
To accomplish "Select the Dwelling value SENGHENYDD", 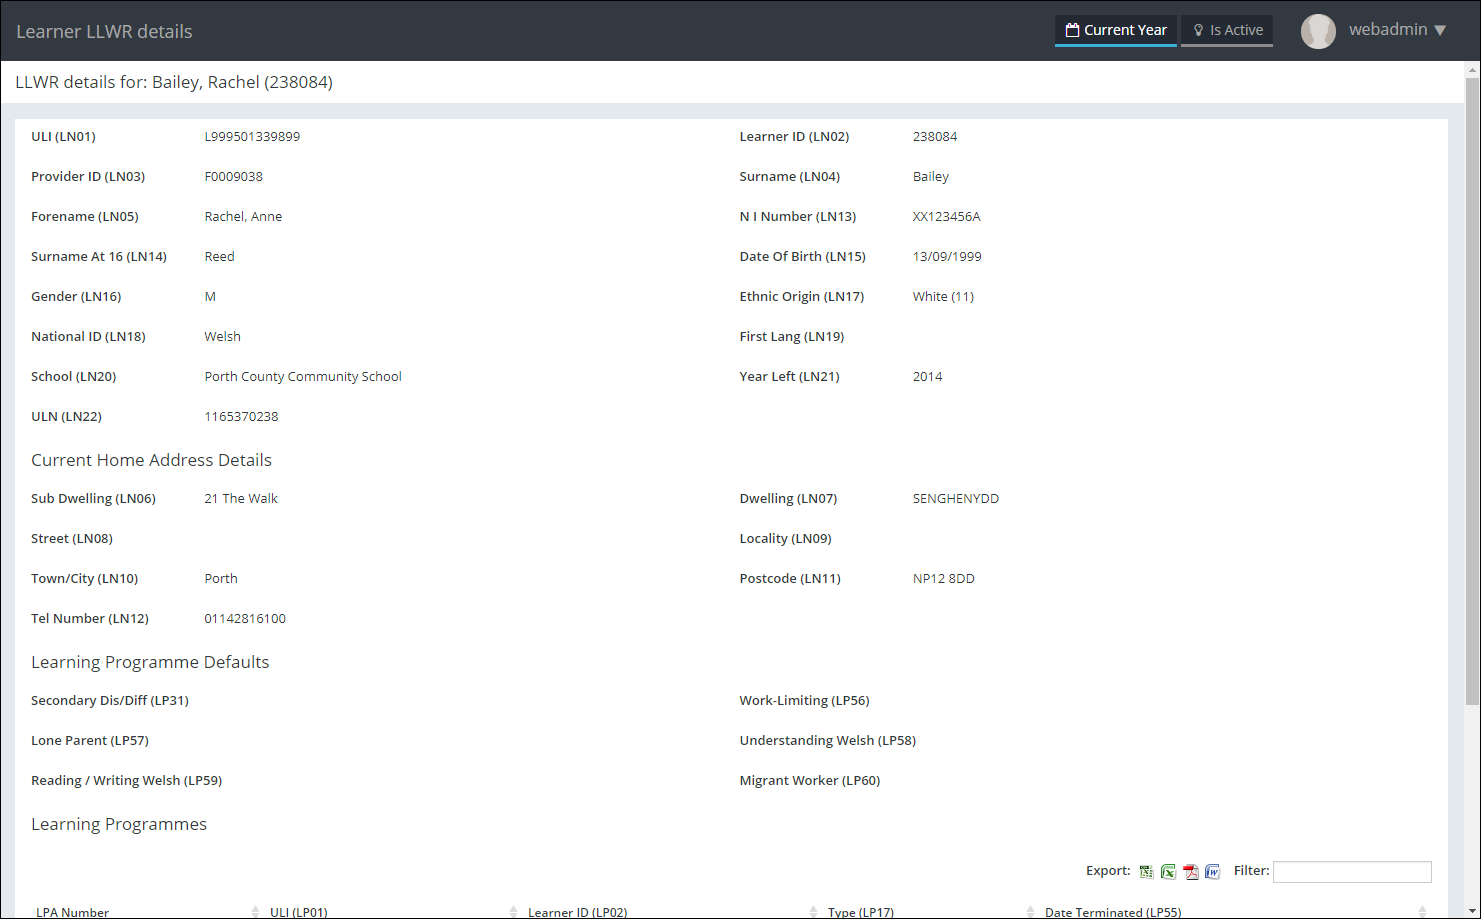I will 956,499.
